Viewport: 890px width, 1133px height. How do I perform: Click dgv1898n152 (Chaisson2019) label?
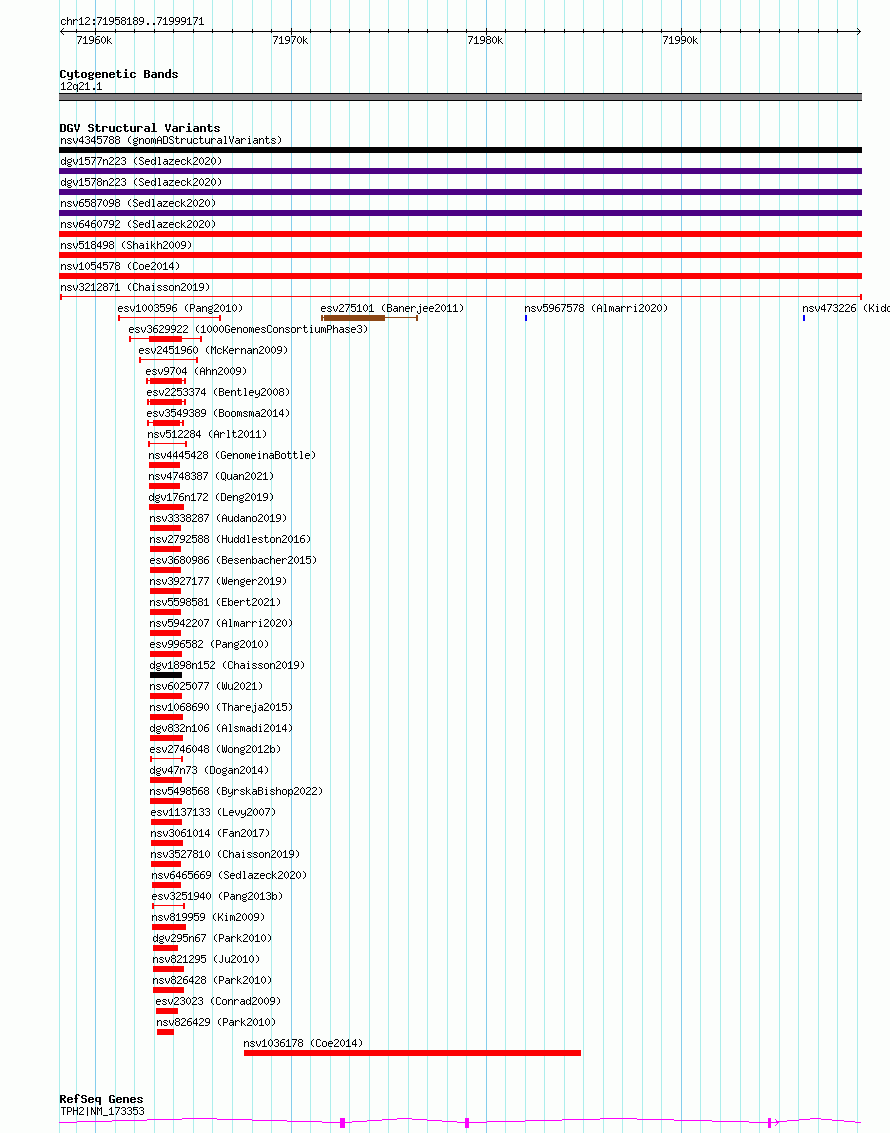pos(228,664)
